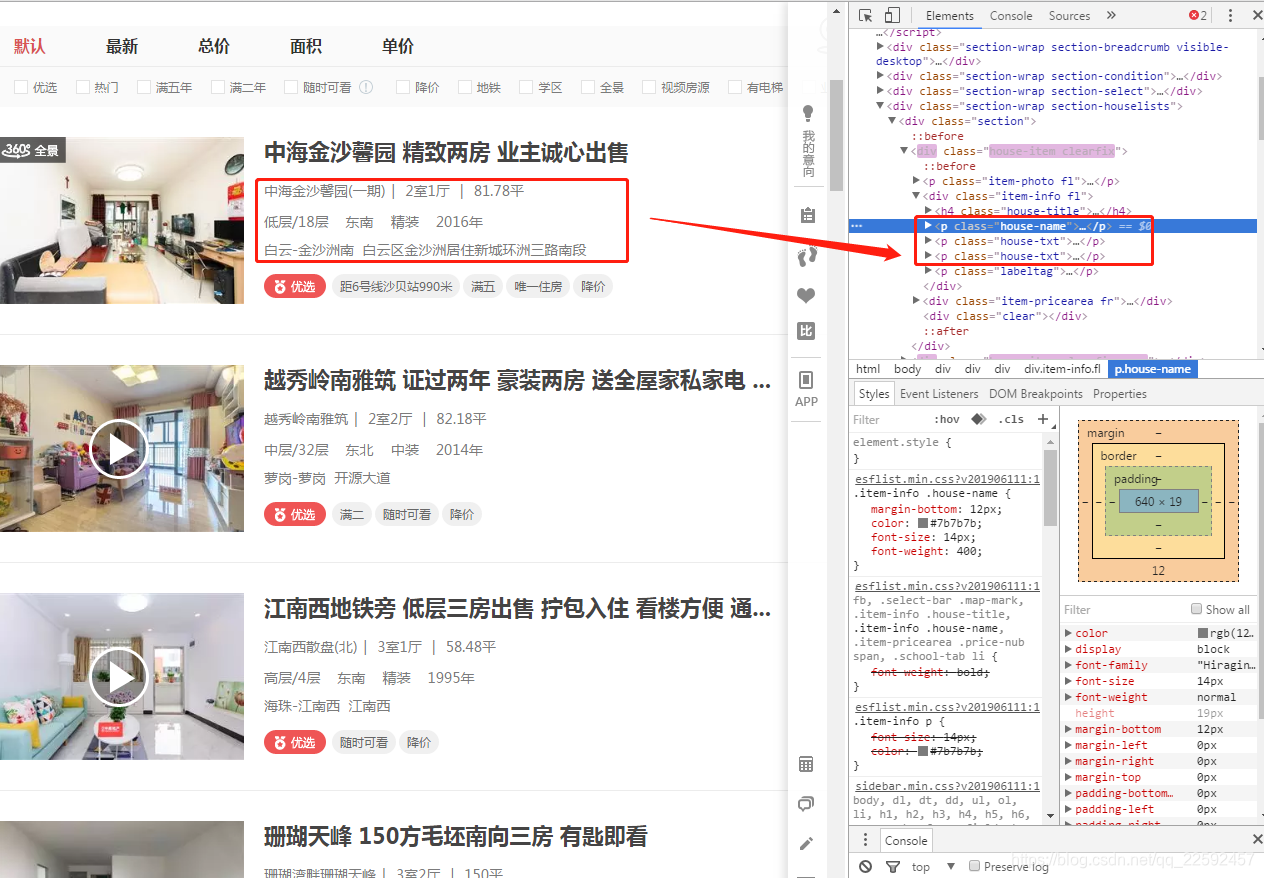
Task: Check the 优选 filter checkbox
Action: (x=21, y=87)
